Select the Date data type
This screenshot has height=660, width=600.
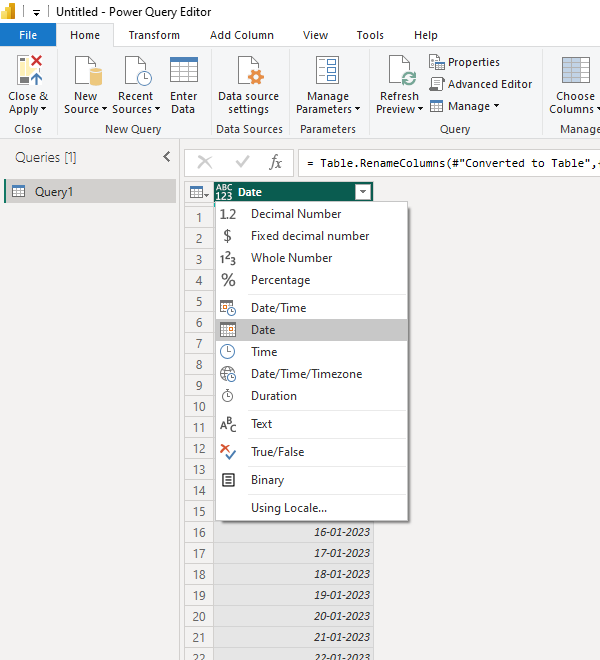point(312,330)
